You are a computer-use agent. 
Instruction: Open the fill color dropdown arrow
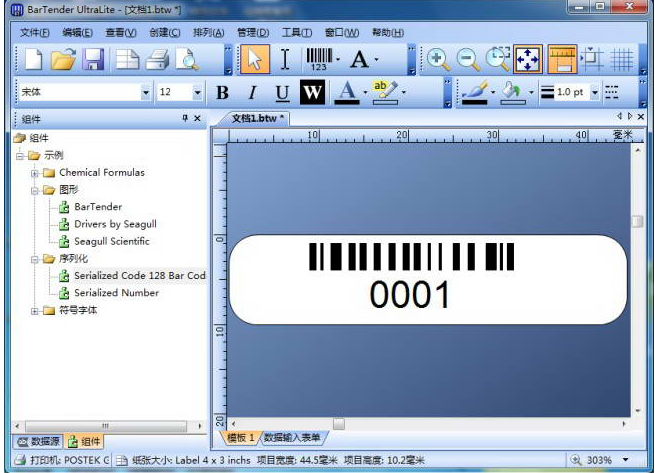pos(531,92)
